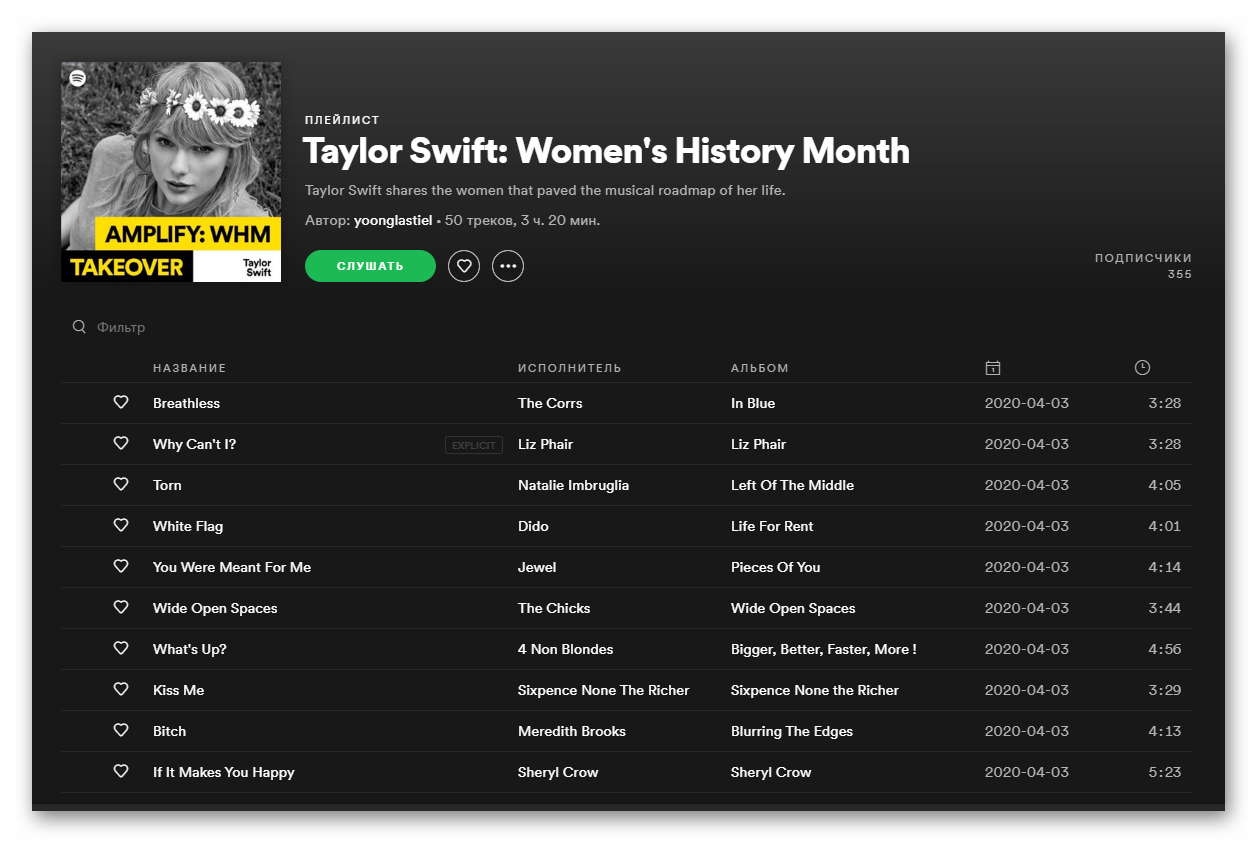Select the track title What's Up?
The image size is (1257, 843).
click(x=190, y=649)
